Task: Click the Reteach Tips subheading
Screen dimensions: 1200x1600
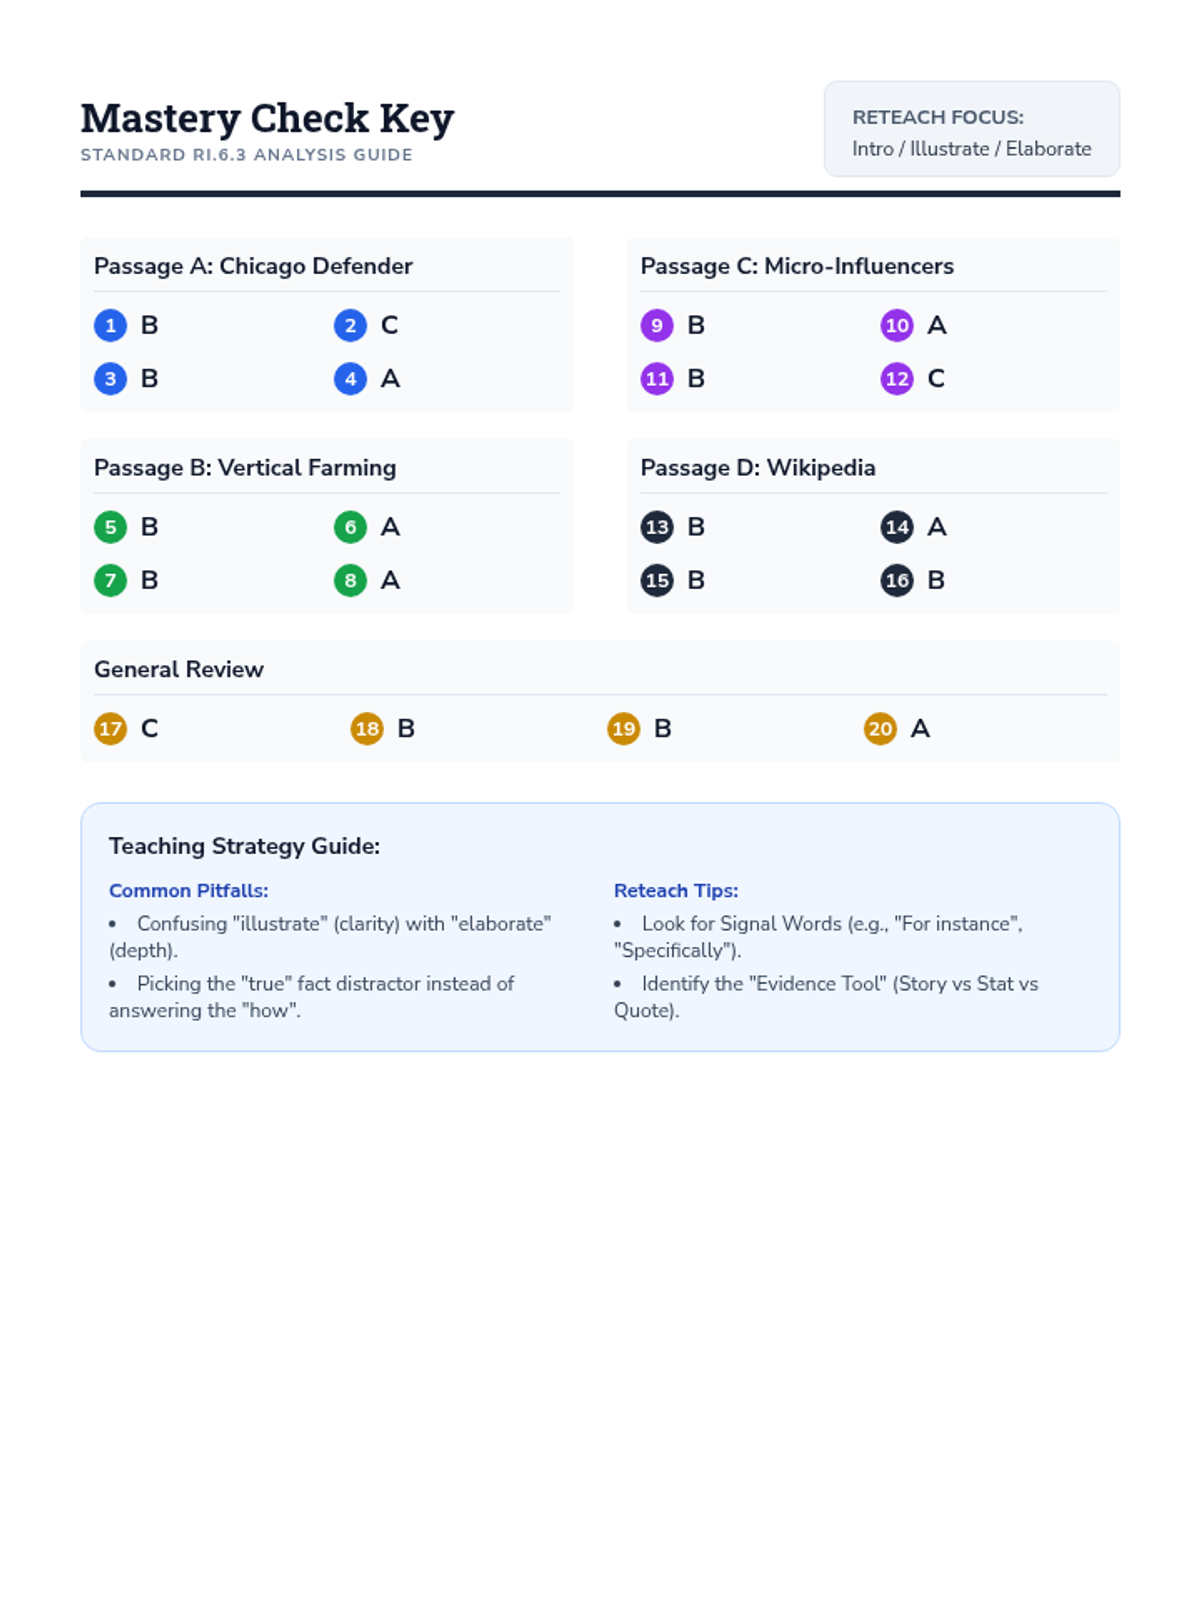Action: (x=676, y=891)
